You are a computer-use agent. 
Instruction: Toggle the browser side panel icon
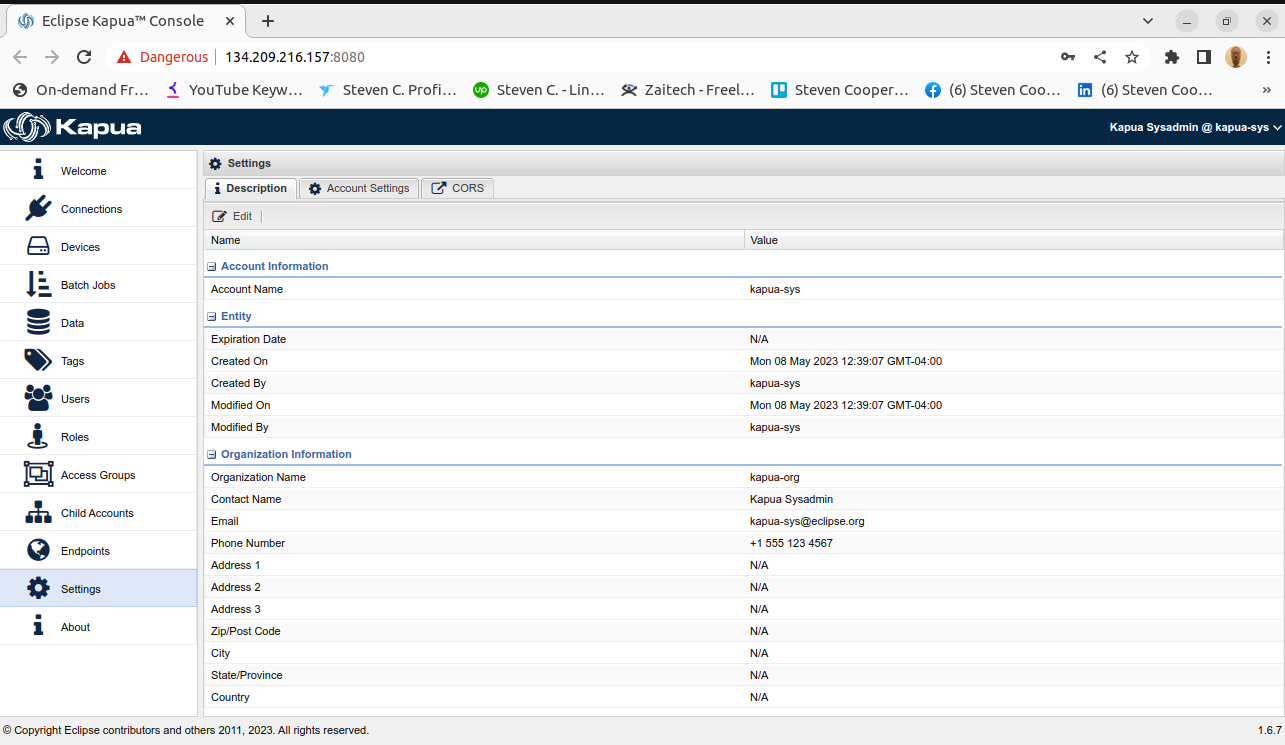[1204, 57]
